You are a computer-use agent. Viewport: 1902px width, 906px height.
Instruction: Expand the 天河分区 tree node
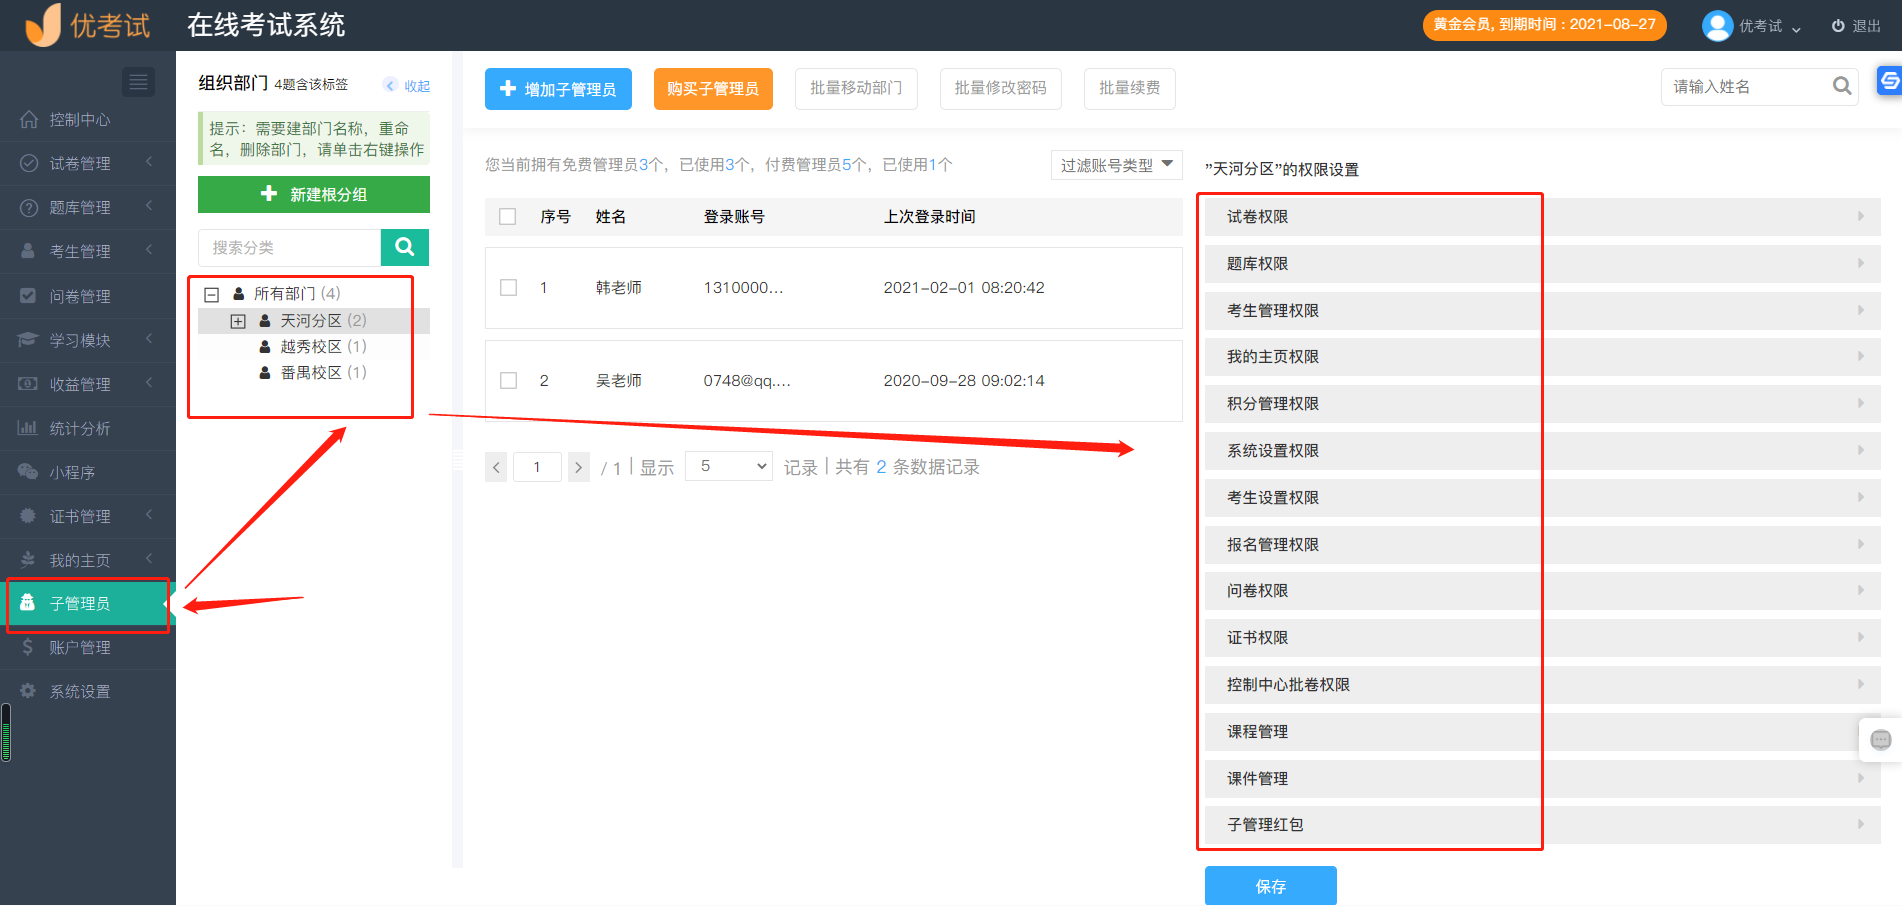238,321
